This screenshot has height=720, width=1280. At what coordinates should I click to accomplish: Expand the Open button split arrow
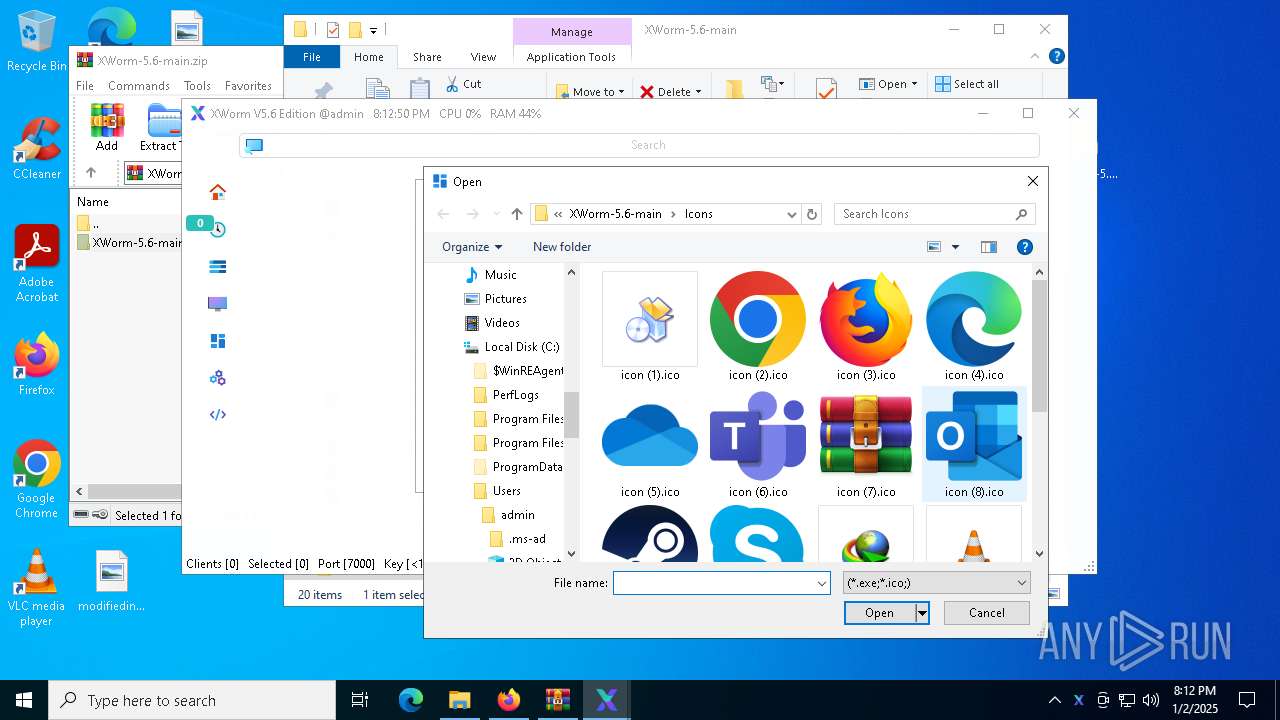(922, 613)
